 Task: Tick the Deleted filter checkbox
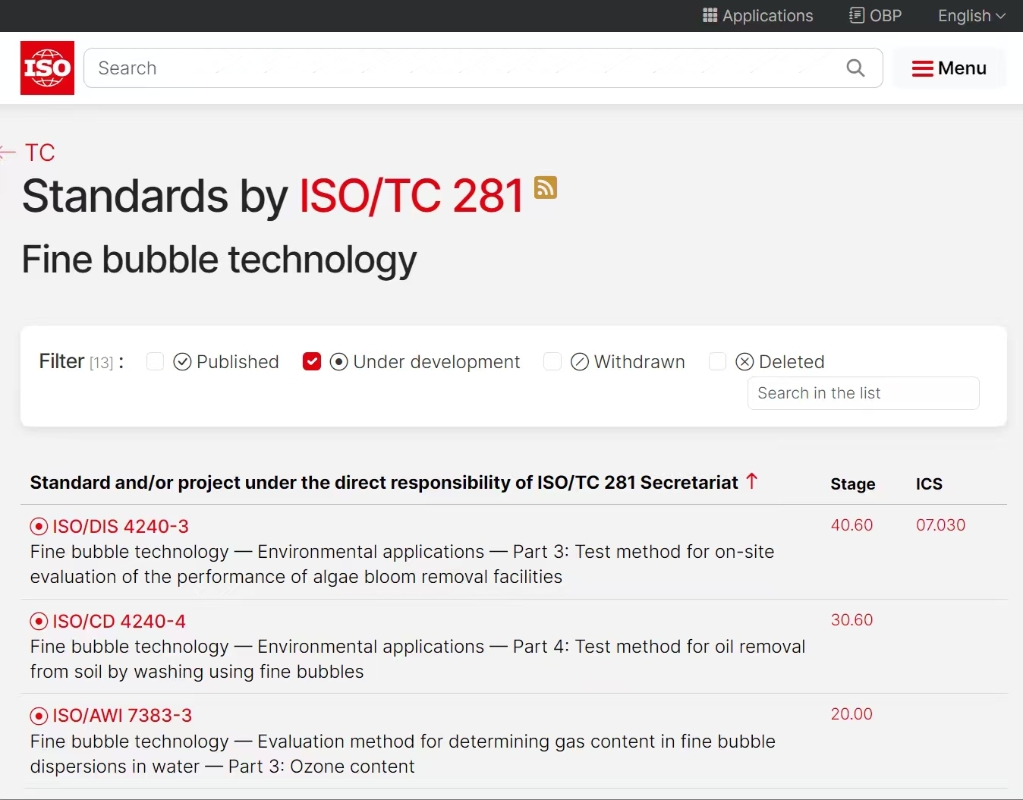pyautogui.click(x=717, y=362)
